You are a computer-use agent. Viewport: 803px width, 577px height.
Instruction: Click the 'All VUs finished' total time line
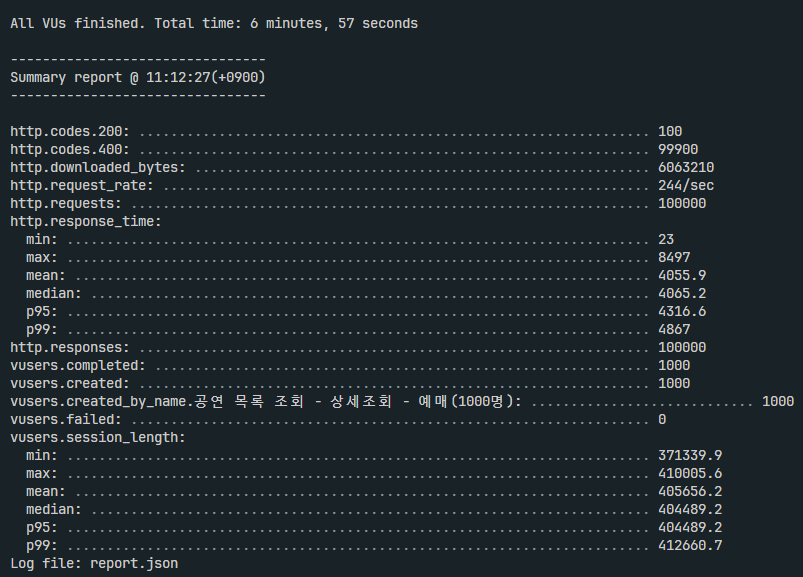(x=214, y=24)
